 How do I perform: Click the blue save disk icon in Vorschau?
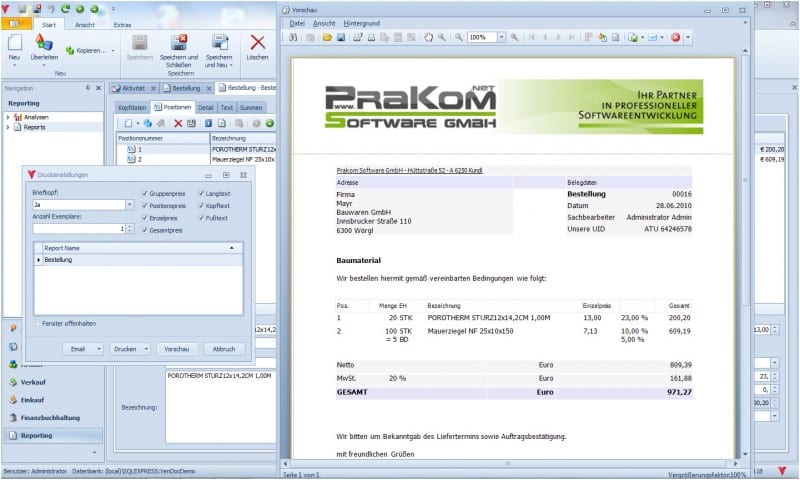pyautogui.click(x=341, y=37)
